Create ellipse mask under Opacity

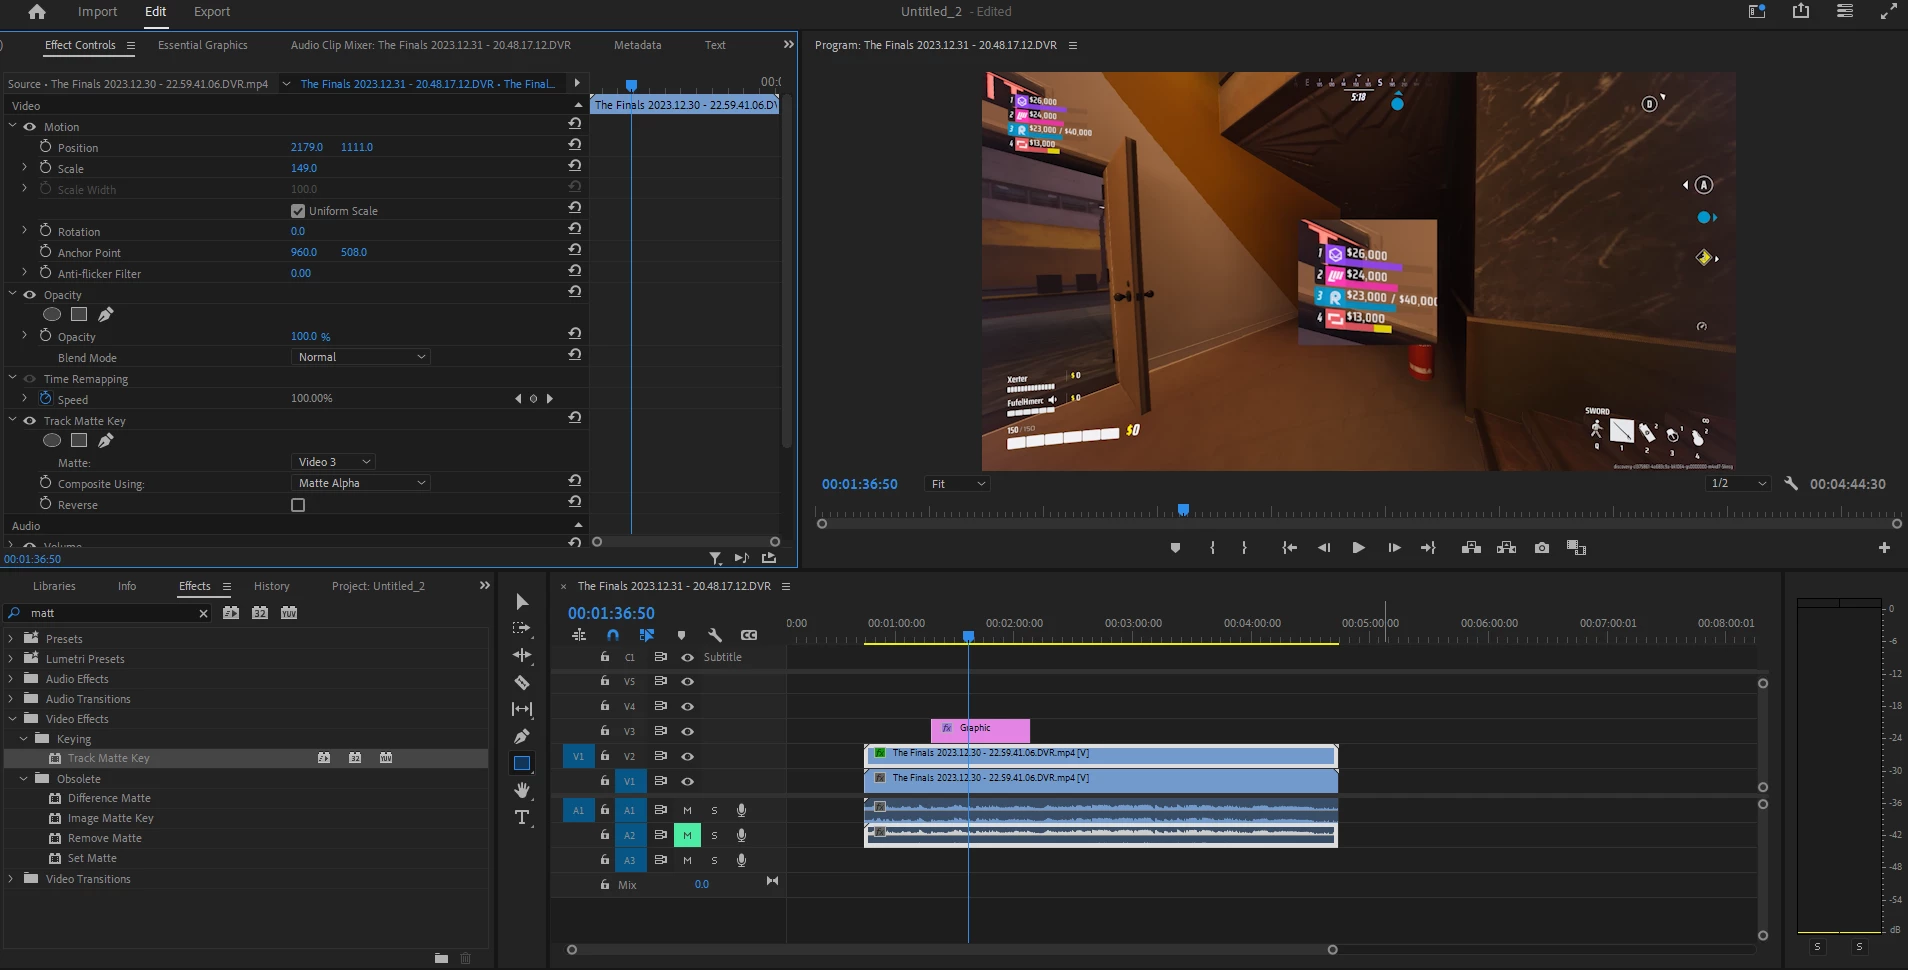coord(52,314)
